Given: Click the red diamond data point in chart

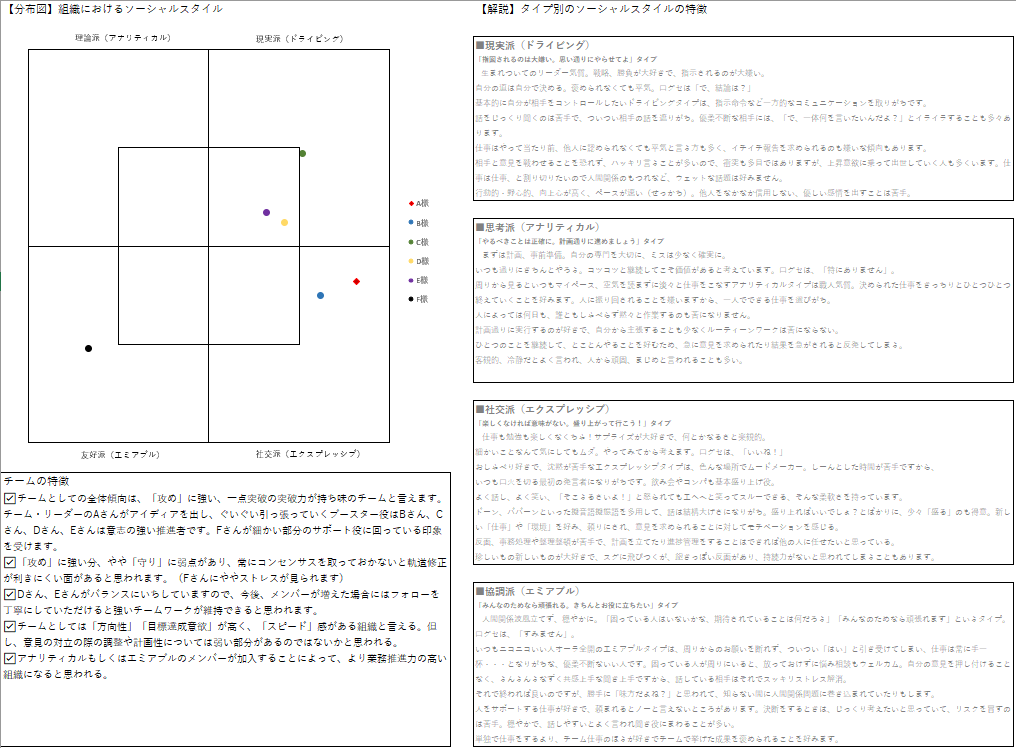Looking at the screenshot, I should [x=356, y=281].
